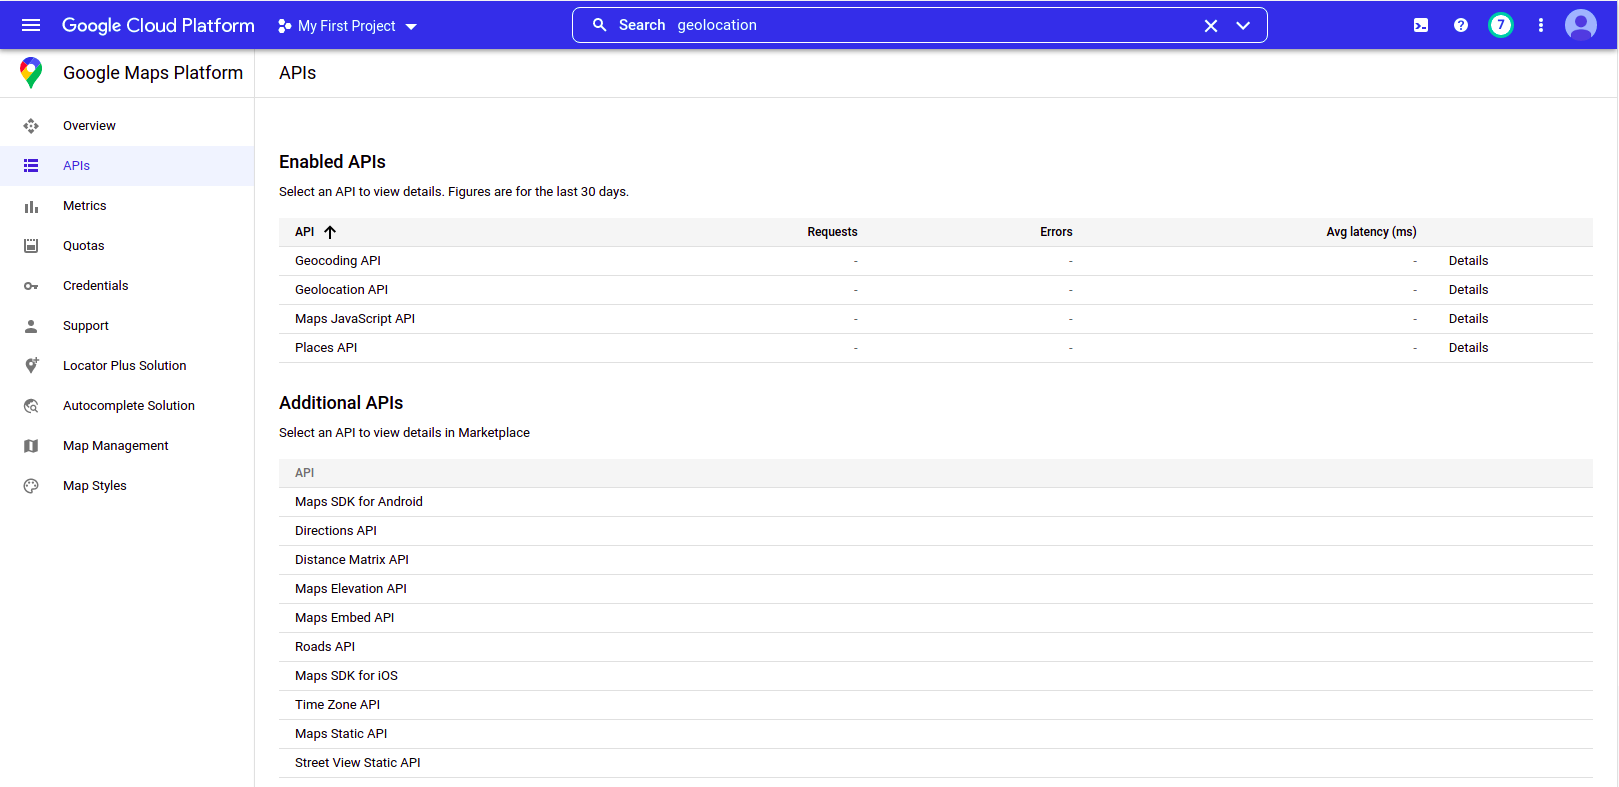Click the Requests column header
Screen dimensions: 1619x787
pos(832,232)
